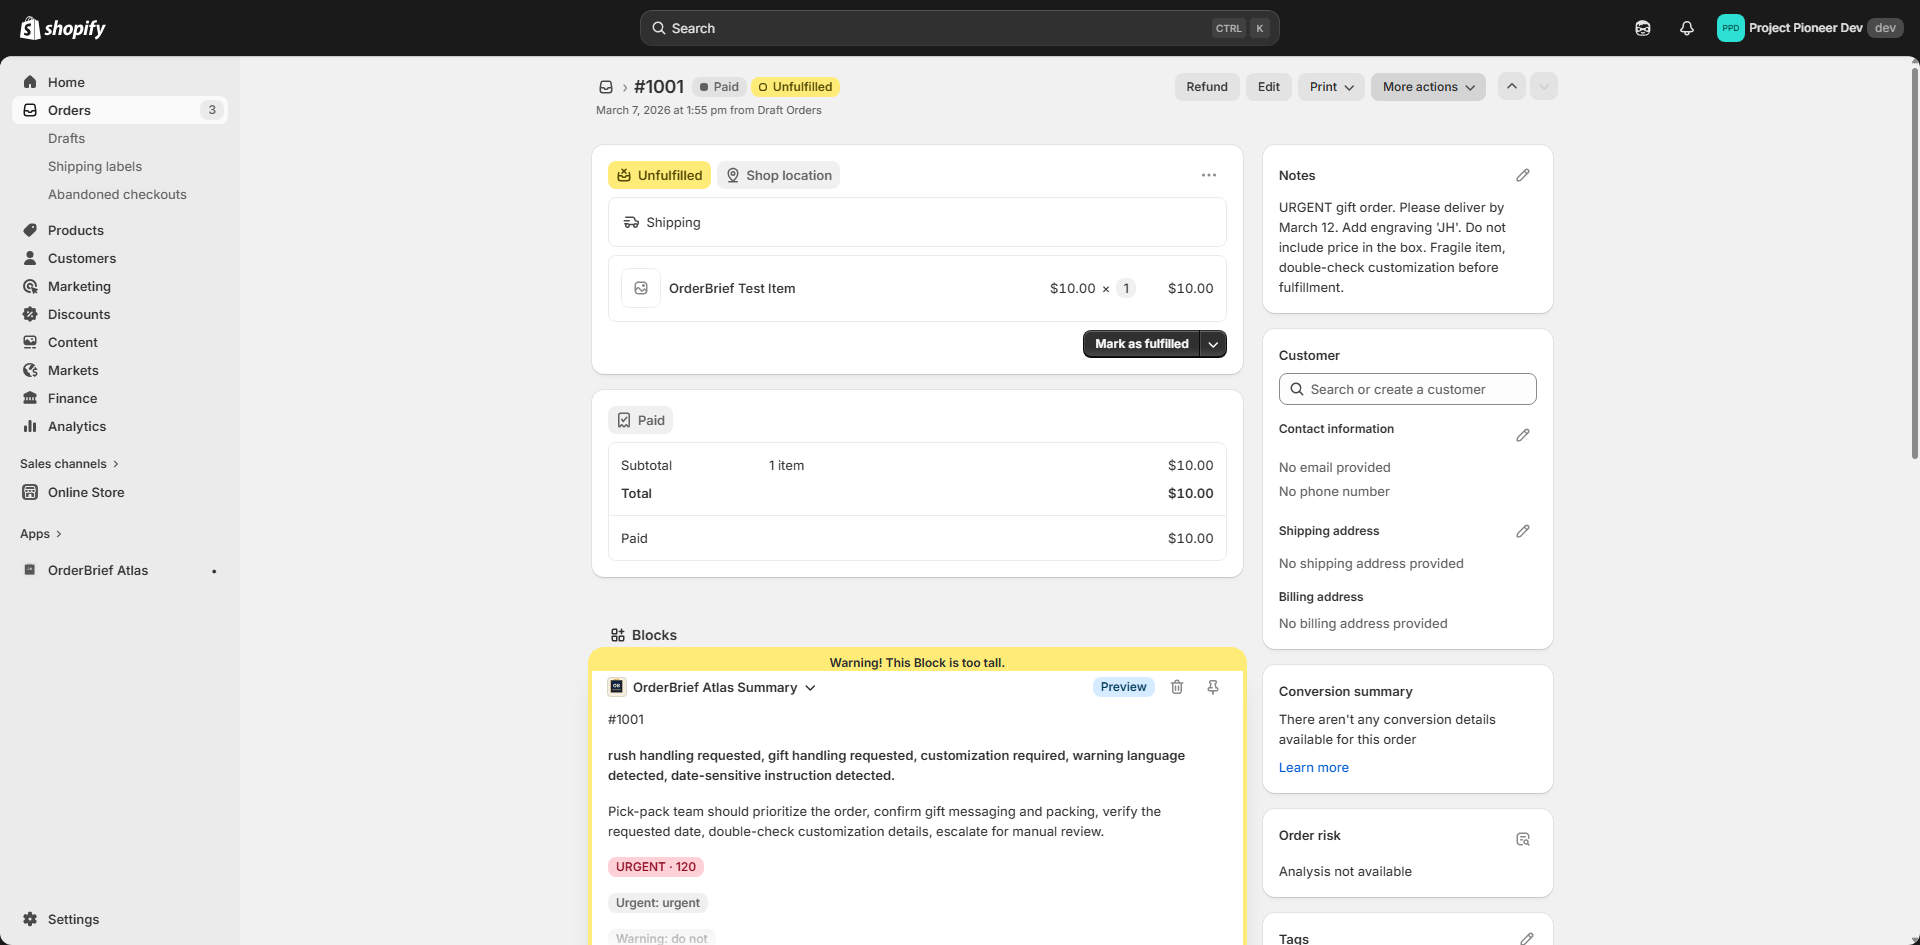Click the Paid status badge in header
Screen dimensions: 1920x945
point(719,87)
